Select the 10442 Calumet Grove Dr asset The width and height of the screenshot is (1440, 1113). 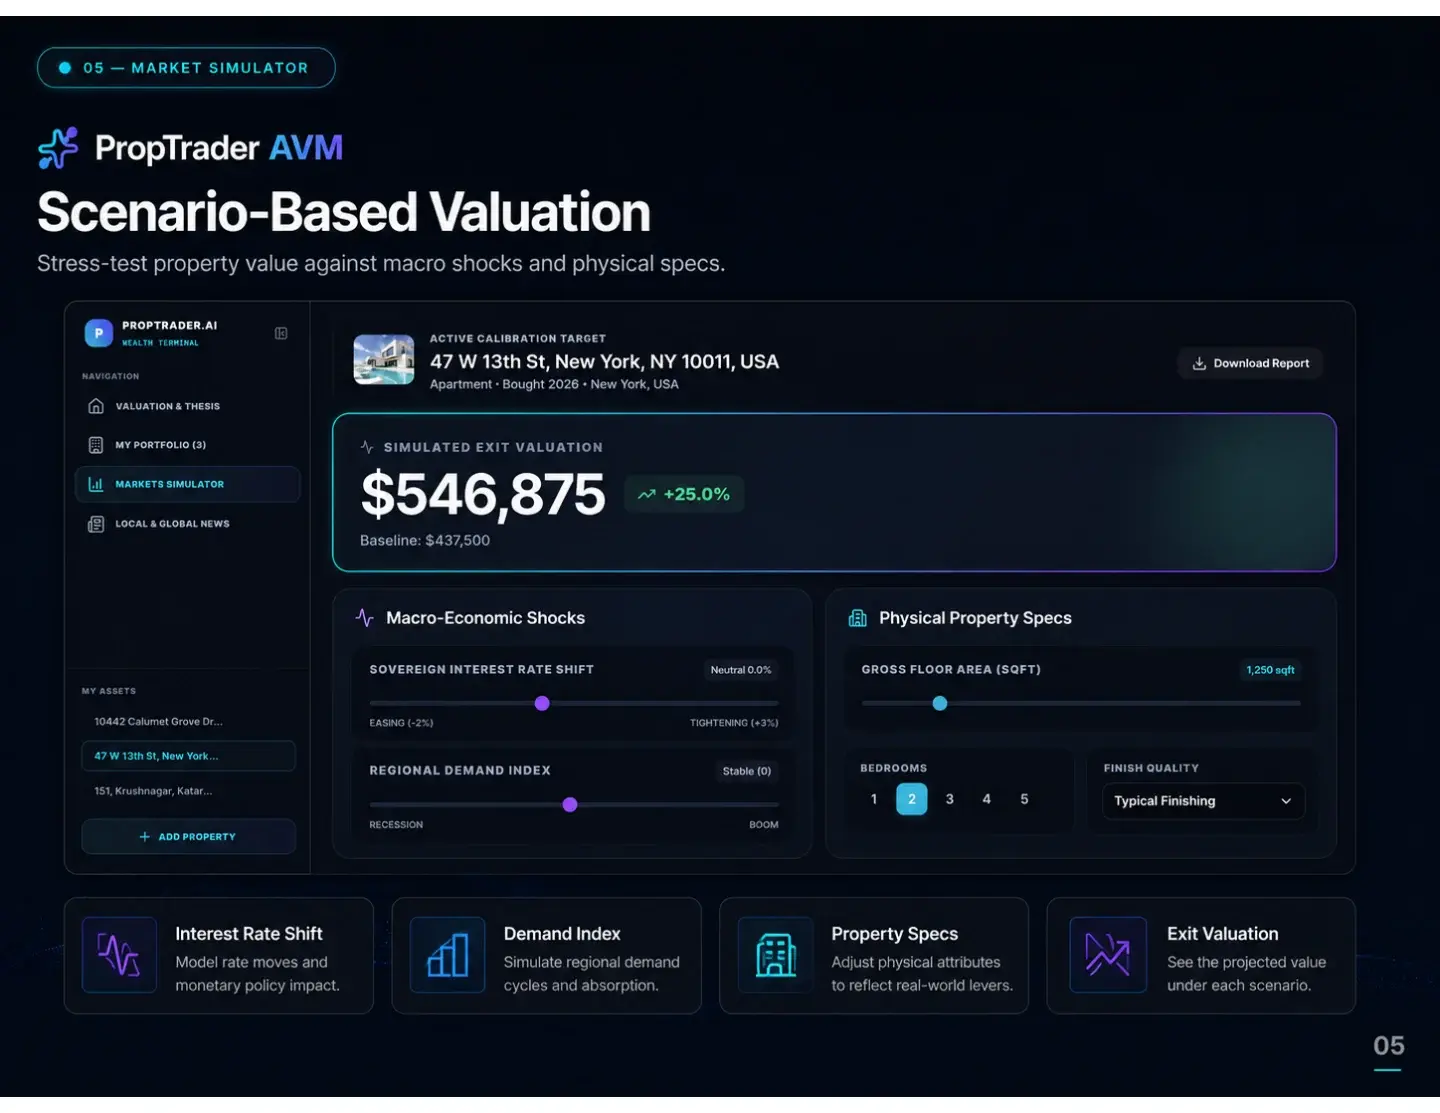click(188, 722)
